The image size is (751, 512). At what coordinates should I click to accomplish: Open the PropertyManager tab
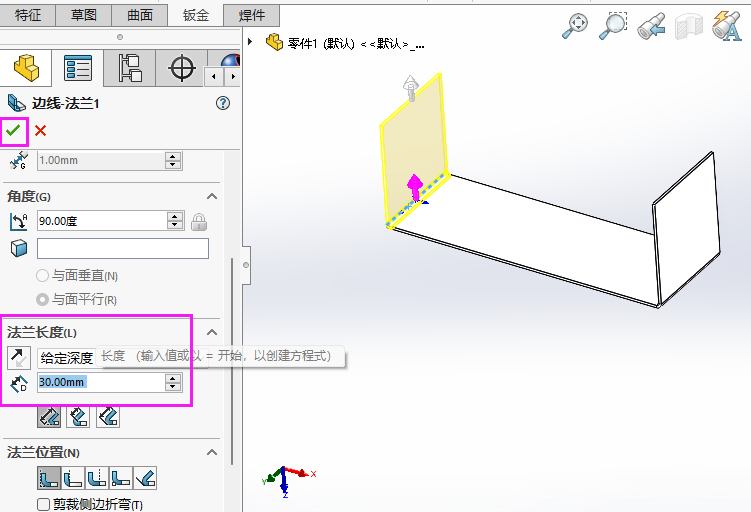(78, 68)
